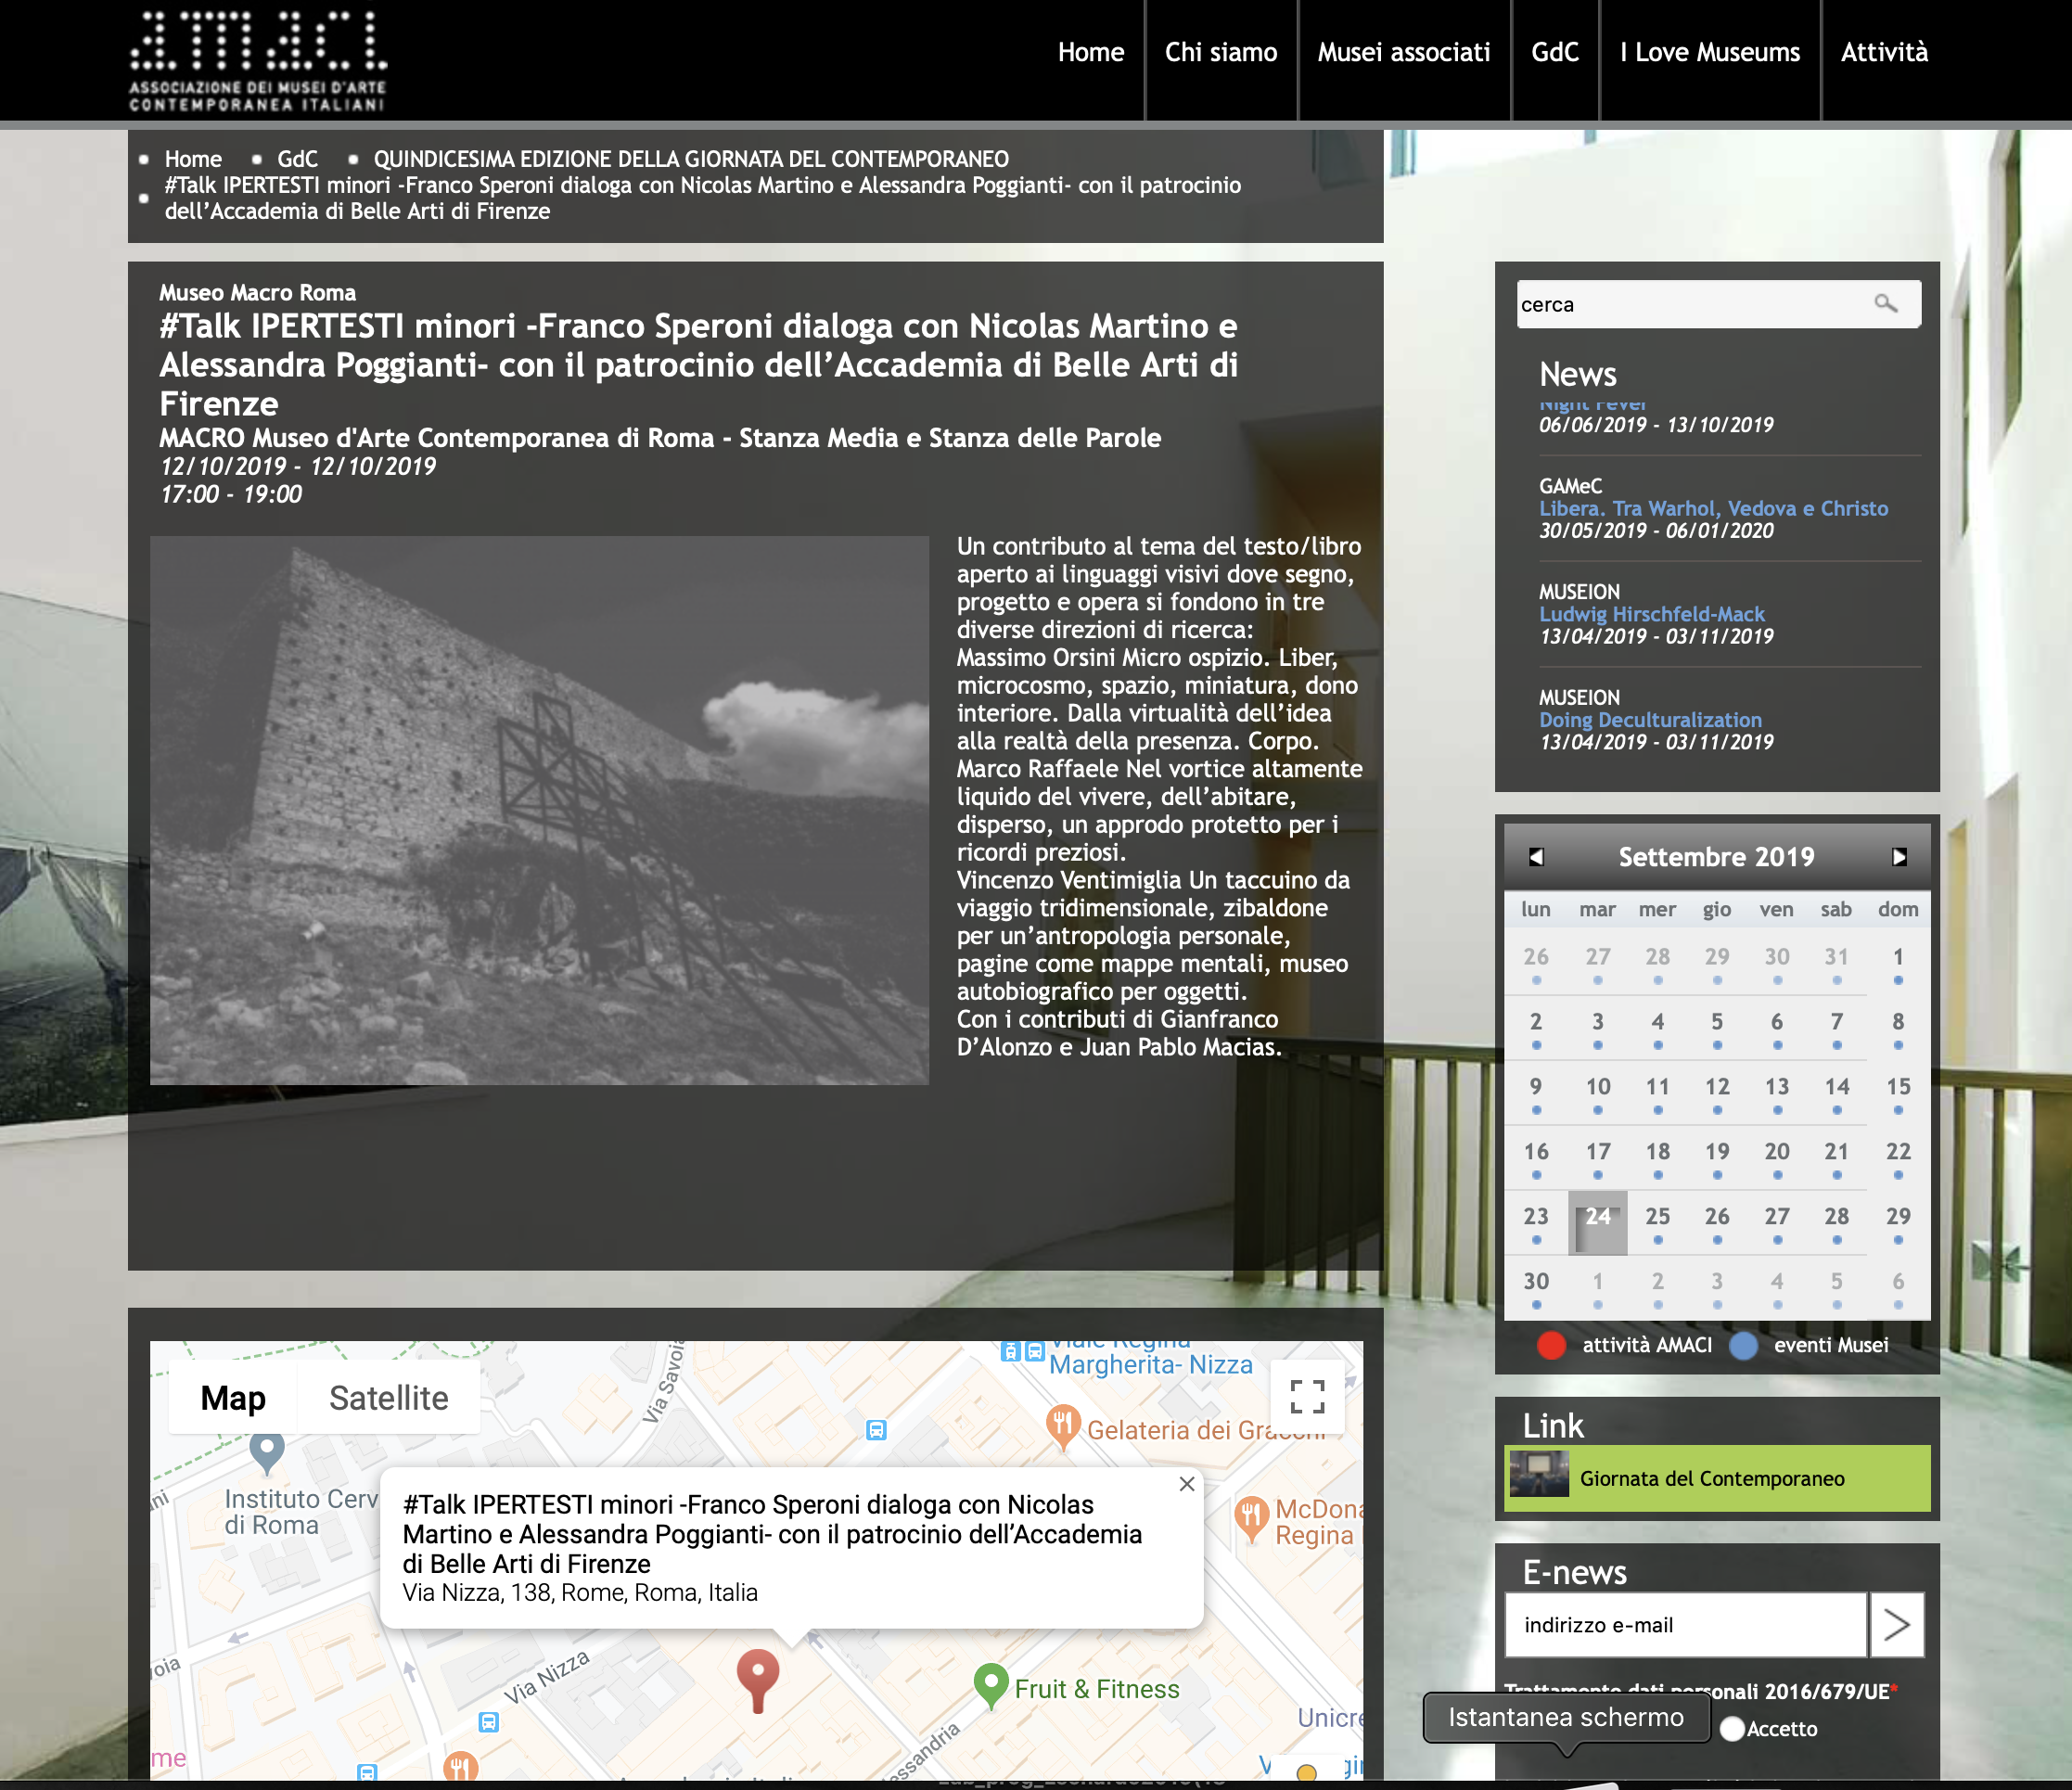Open the I Love Museums menu
The width and height of the screenshot is (2072, 1790).
pos(1709,52)
